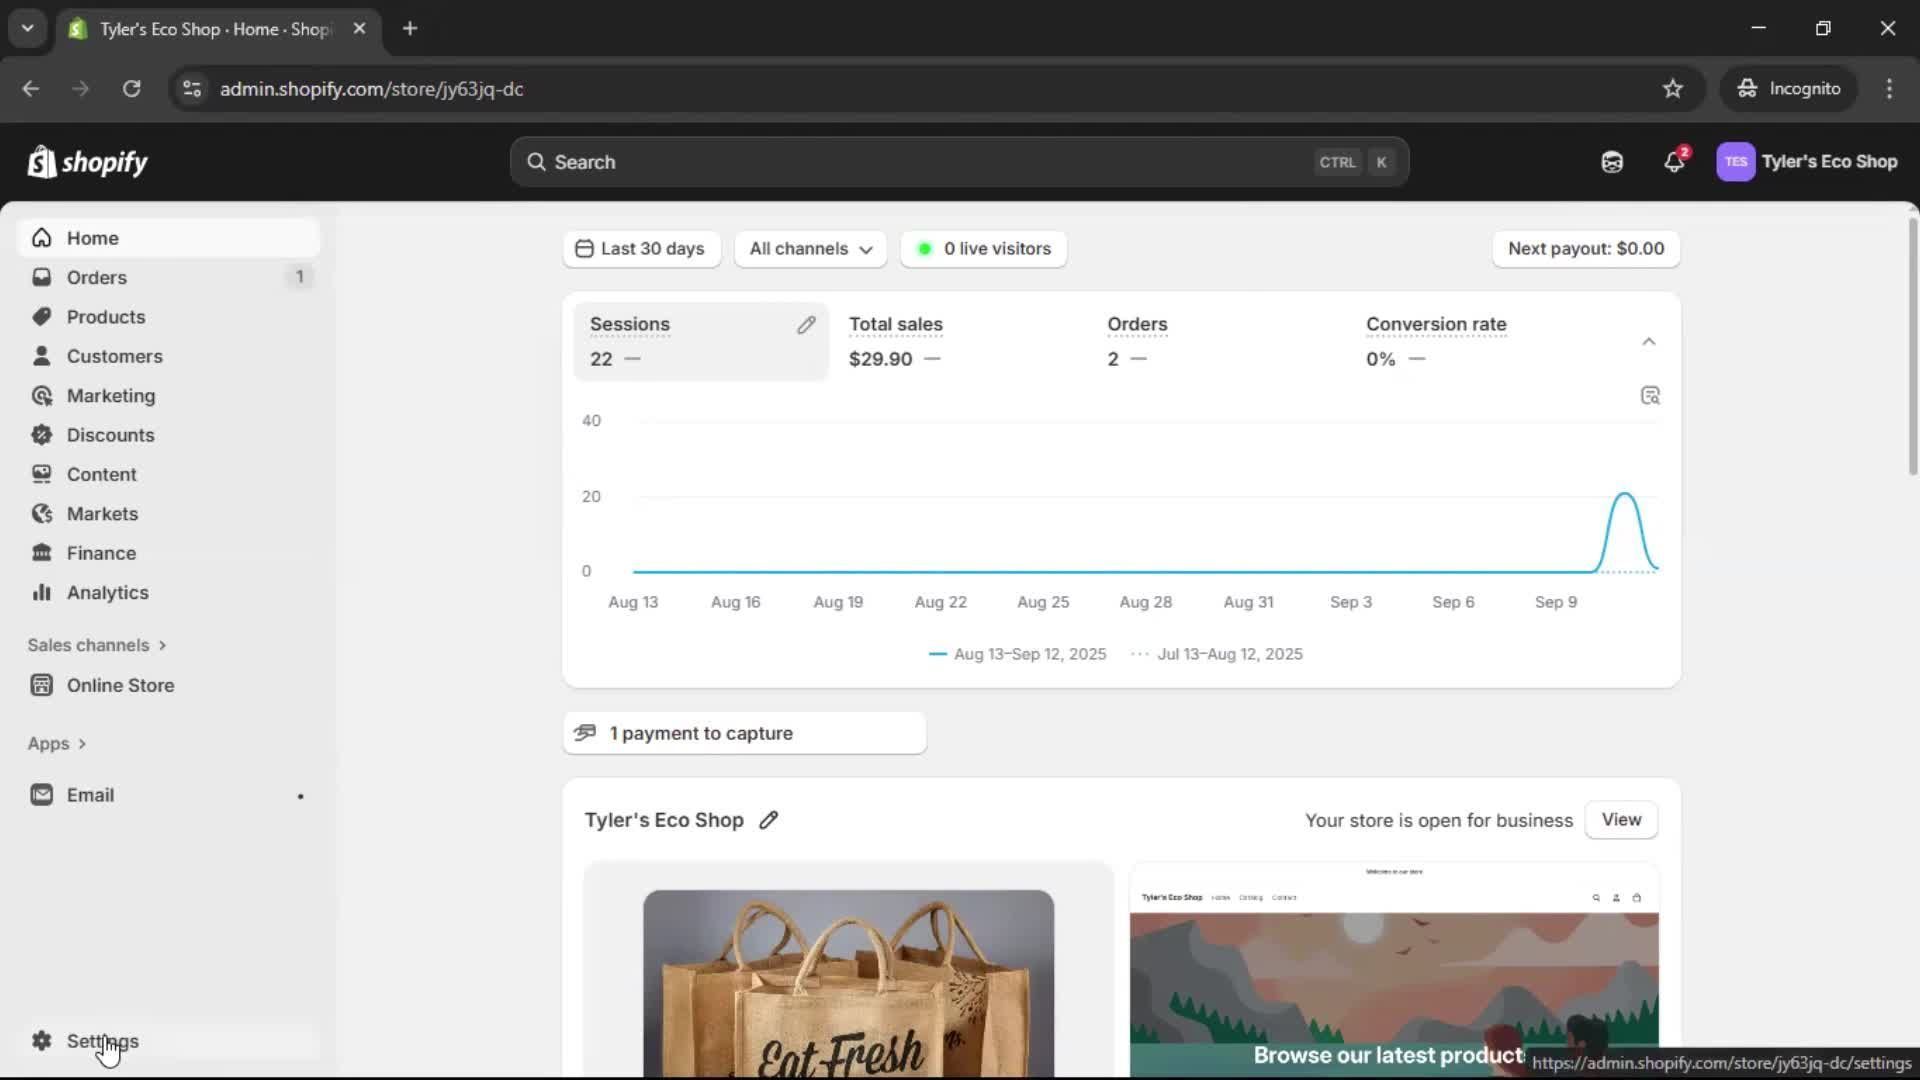Click the View store button
This screenshot has width=1920, height=1080.
[1620, 820]
